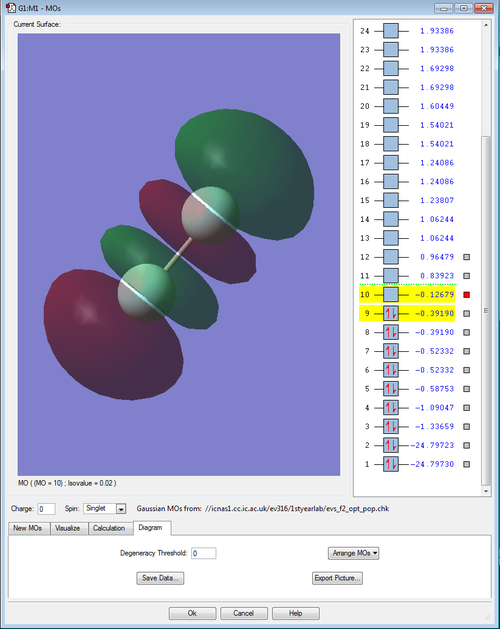The image size is (500, 629).
Task: Select occupied orbital box for MO 6
Action: click(x=390, y=370)
